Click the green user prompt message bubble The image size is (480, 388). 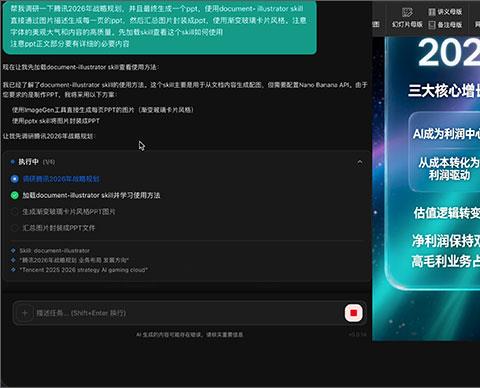click(159, 27)
